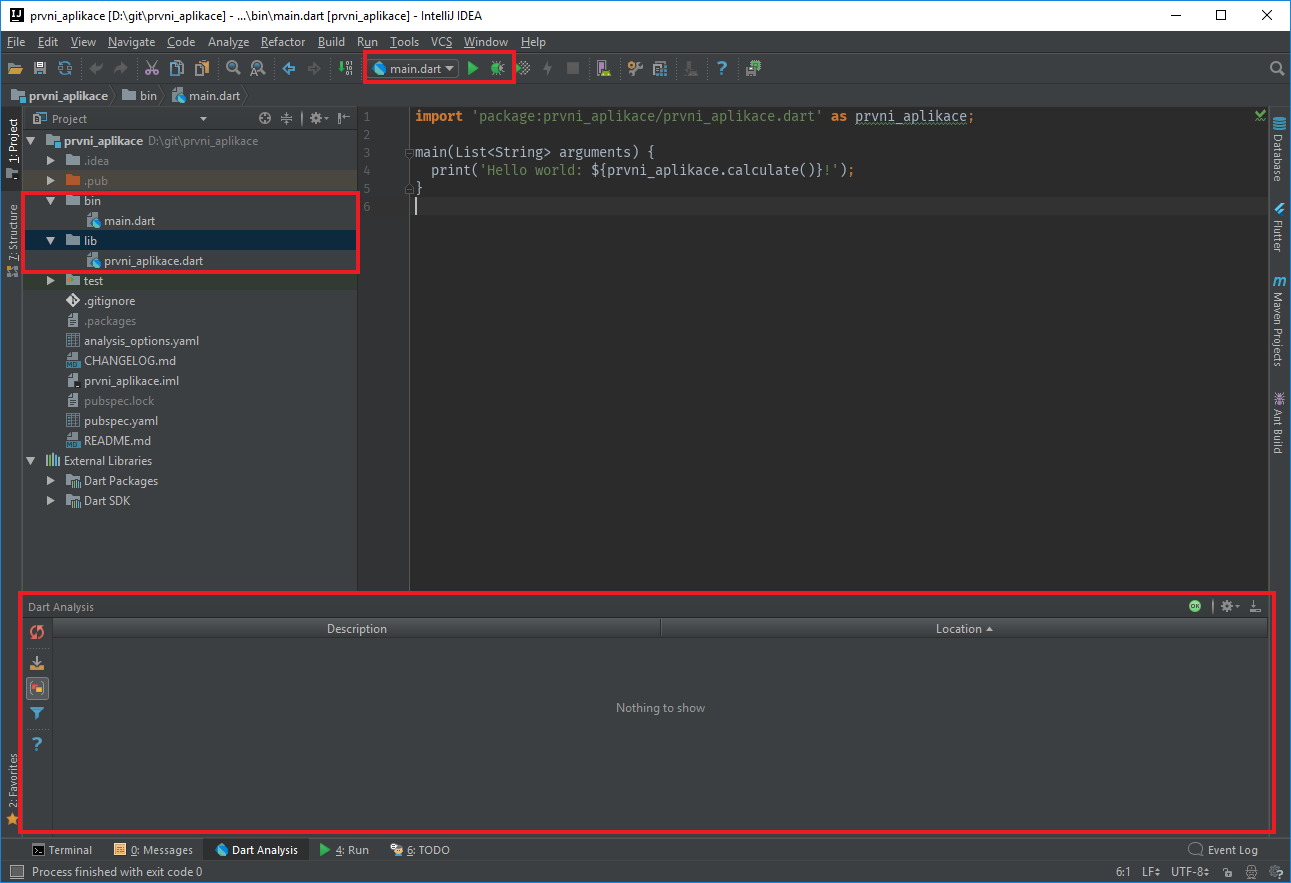
Task: Click the Cut scissors icon in toolbar
Action: coord(152,68)
